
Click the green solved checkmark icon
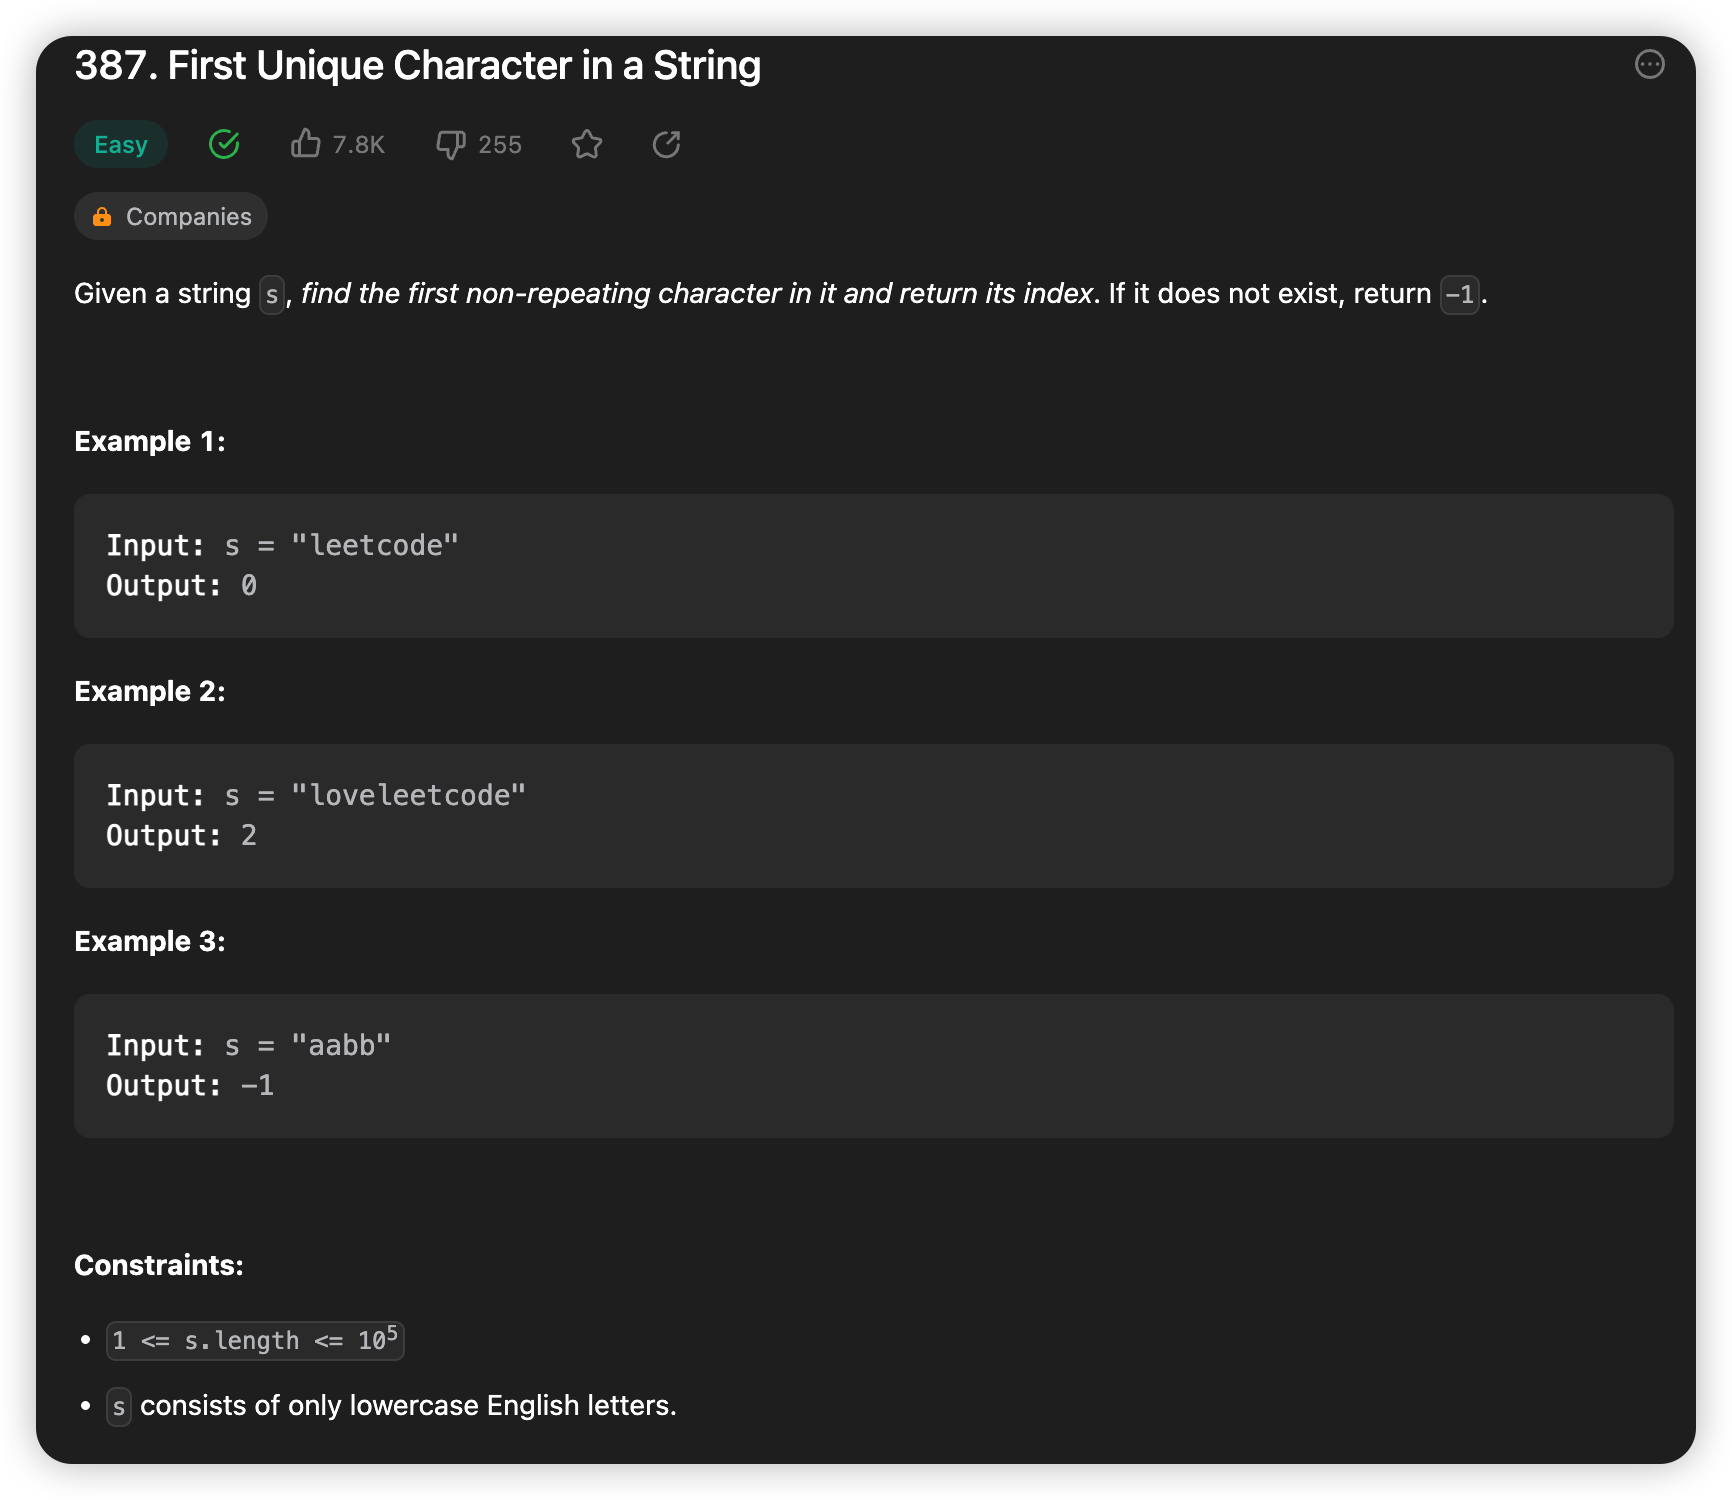click(223, 144)
